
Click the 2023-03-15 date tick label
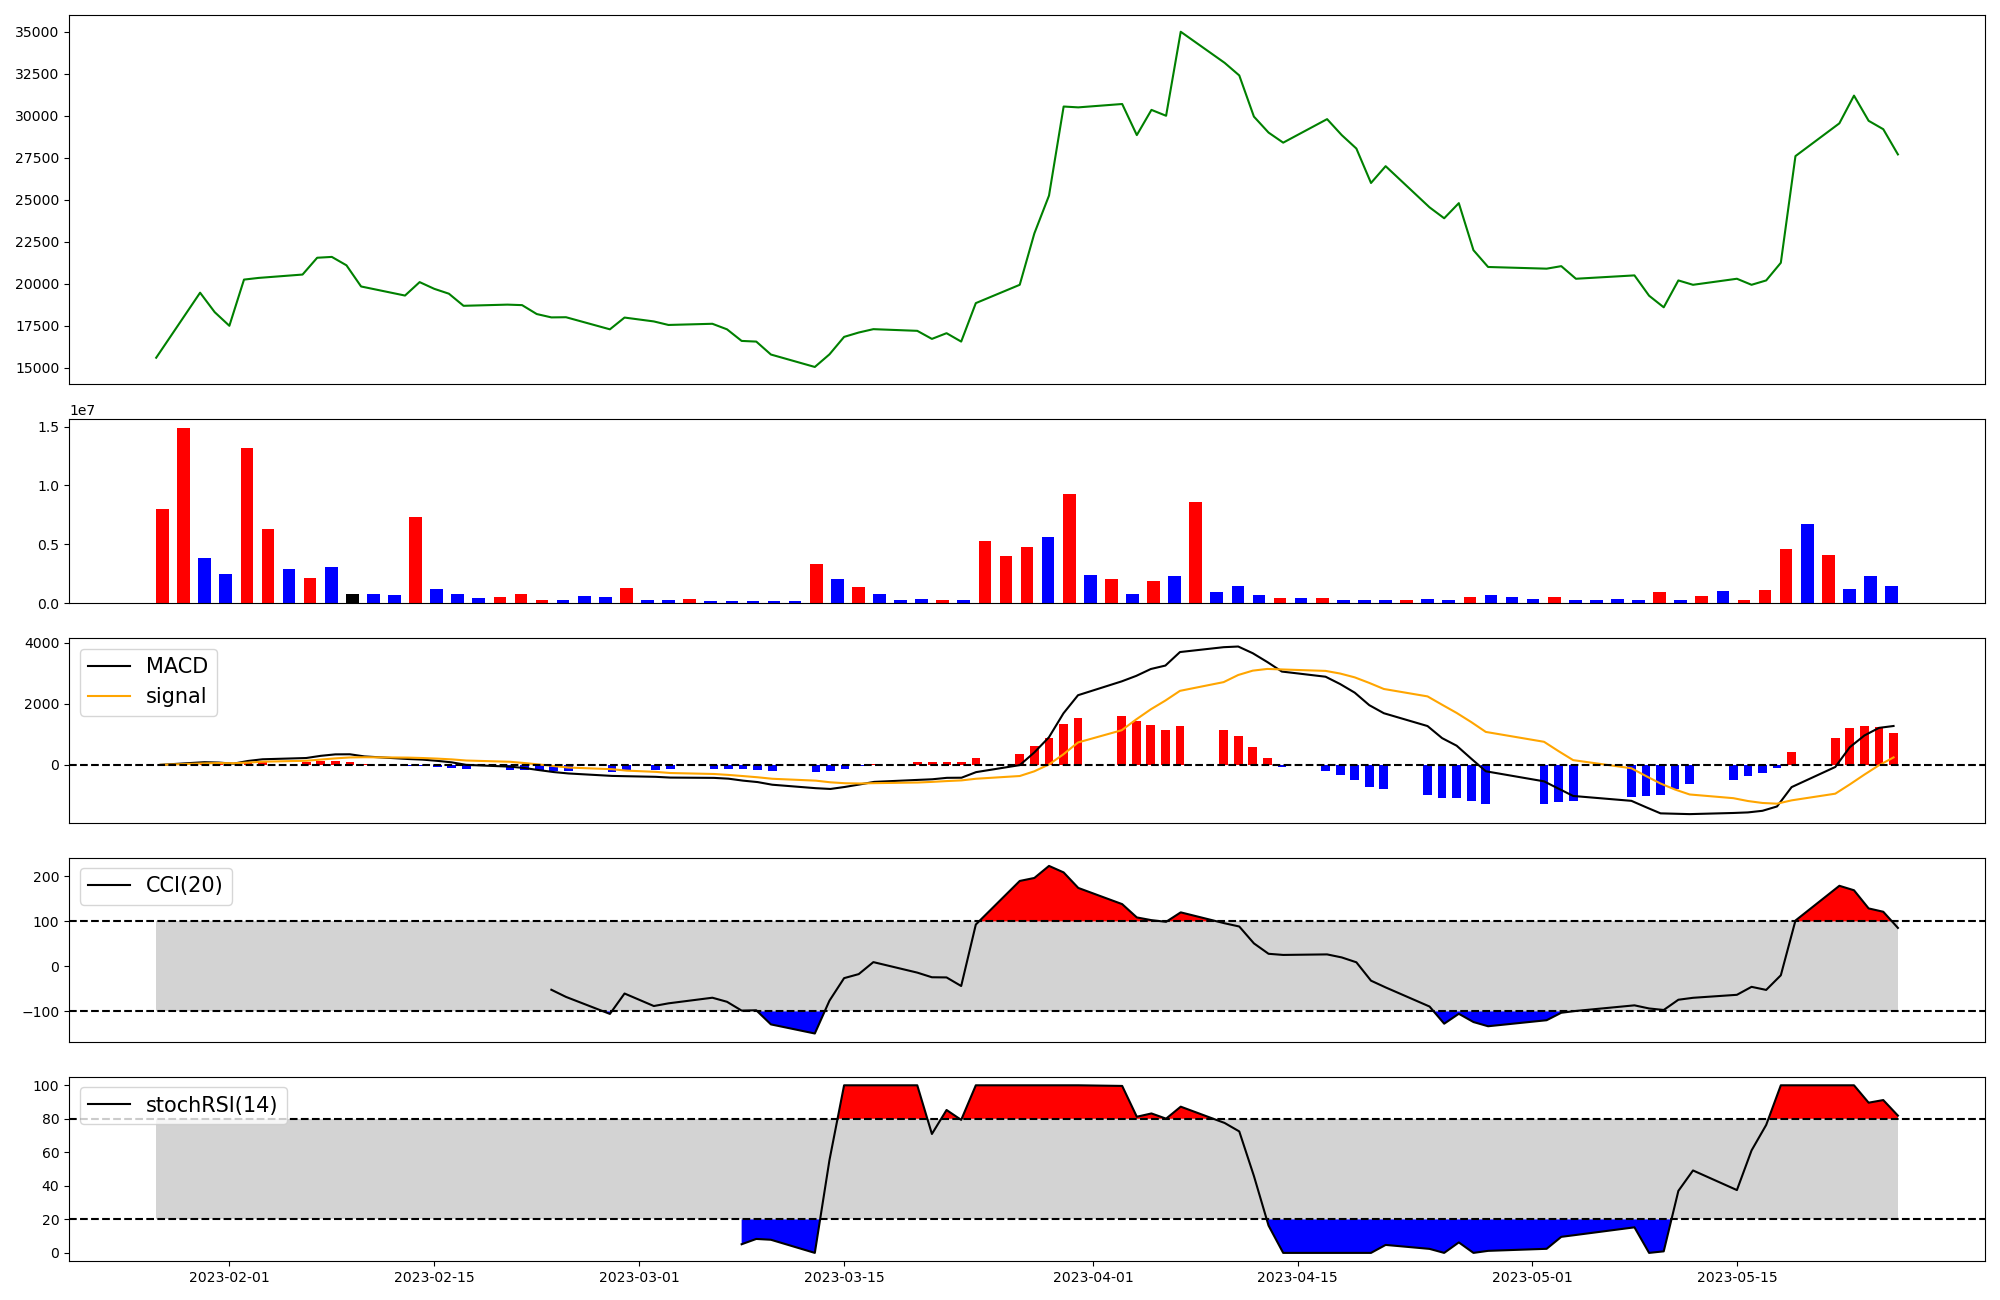click(x=844, y=1277)
